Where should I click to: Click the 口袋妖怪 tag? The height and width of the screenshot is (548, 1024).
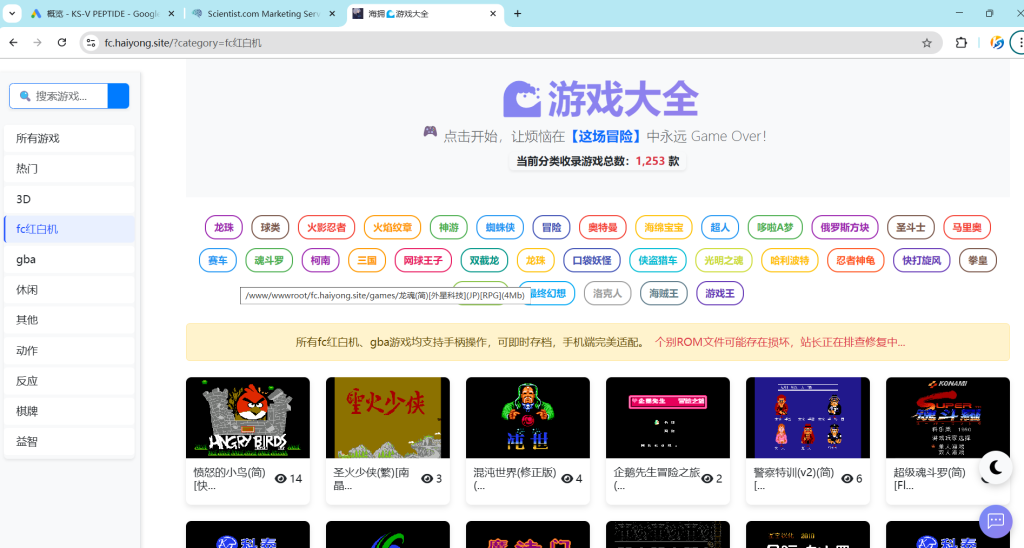tap(592, 260)
